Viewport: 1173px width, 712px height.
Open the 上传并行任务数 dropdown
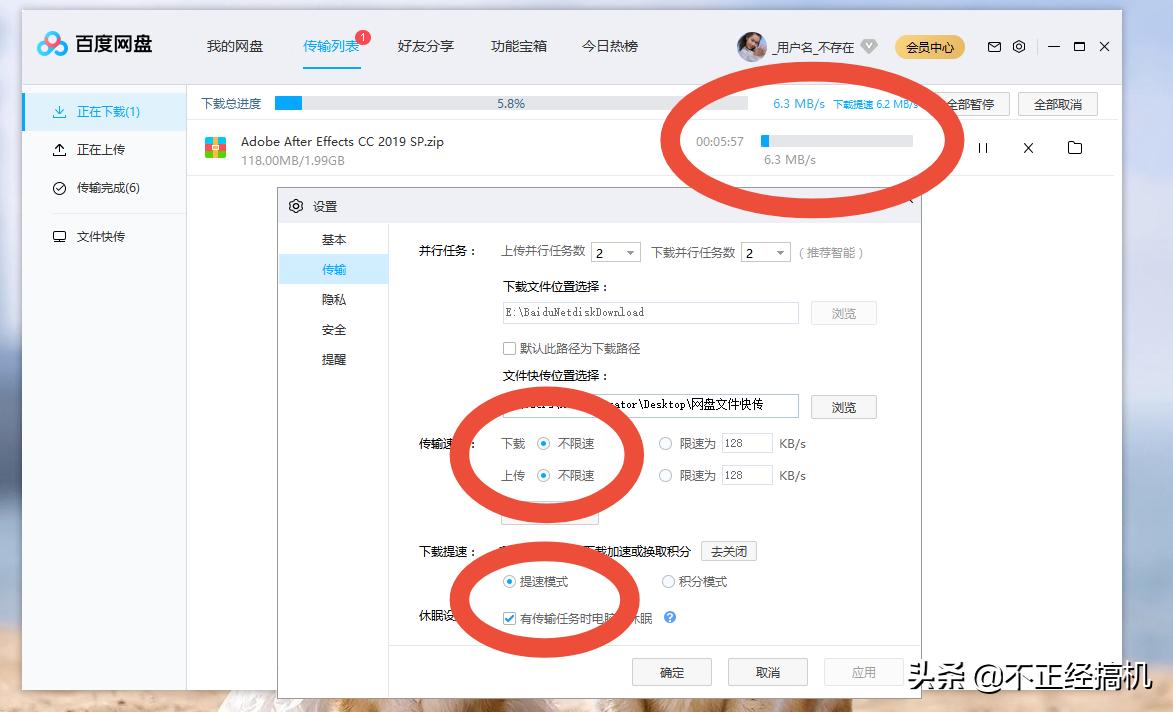point(615,252)
